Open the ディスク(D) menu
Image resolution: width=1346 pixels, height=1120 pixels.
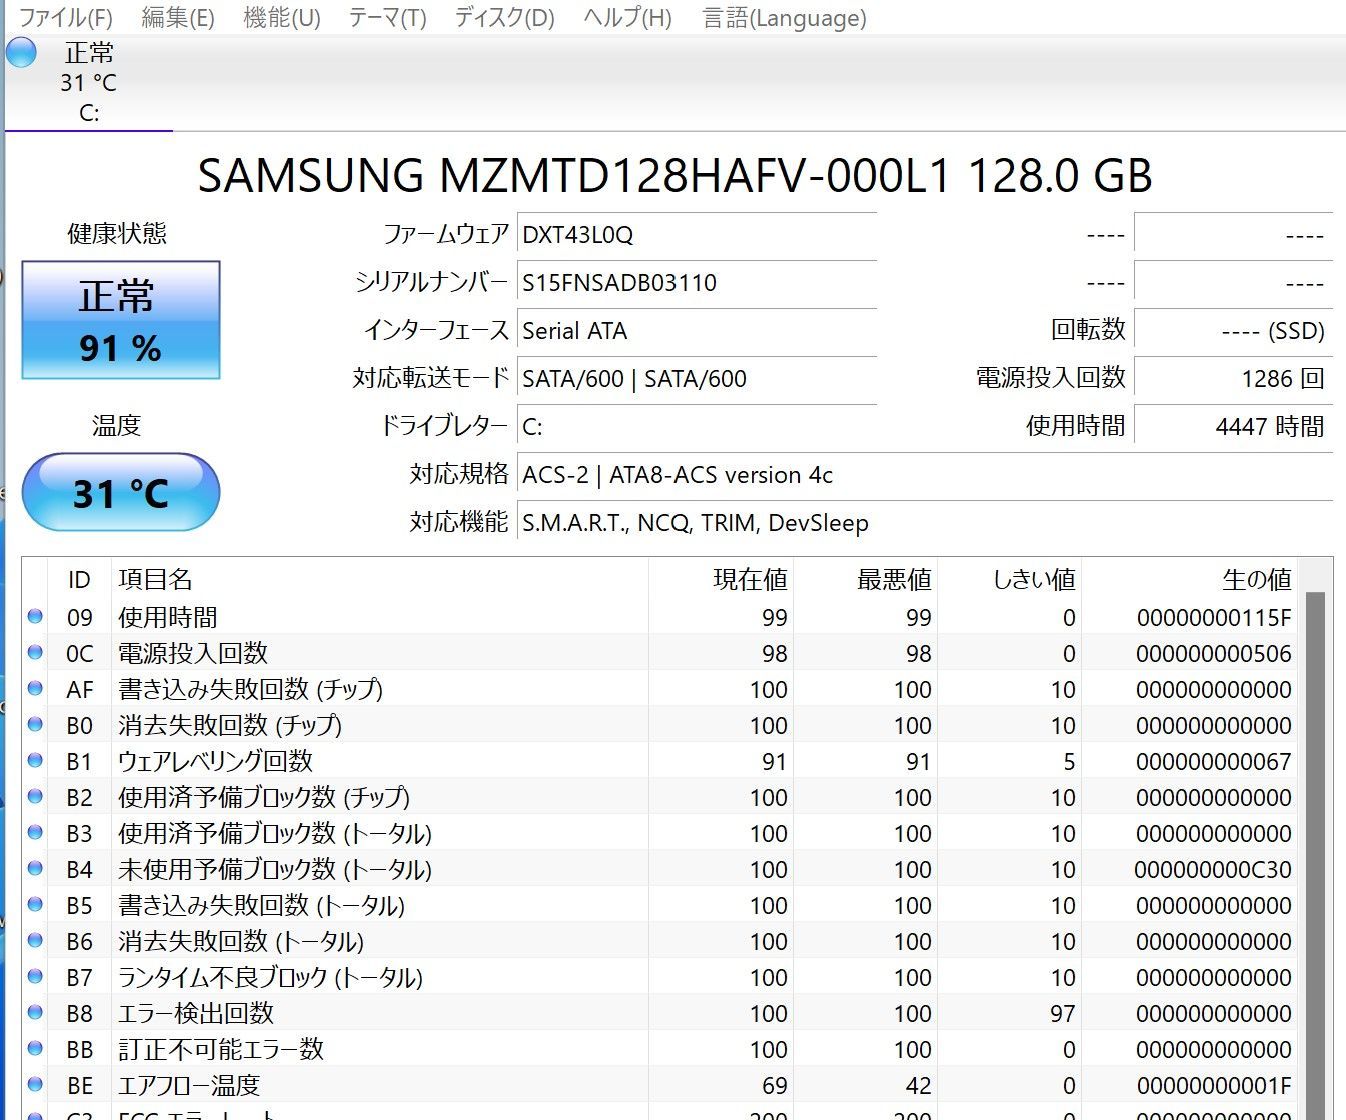point(504,18)
